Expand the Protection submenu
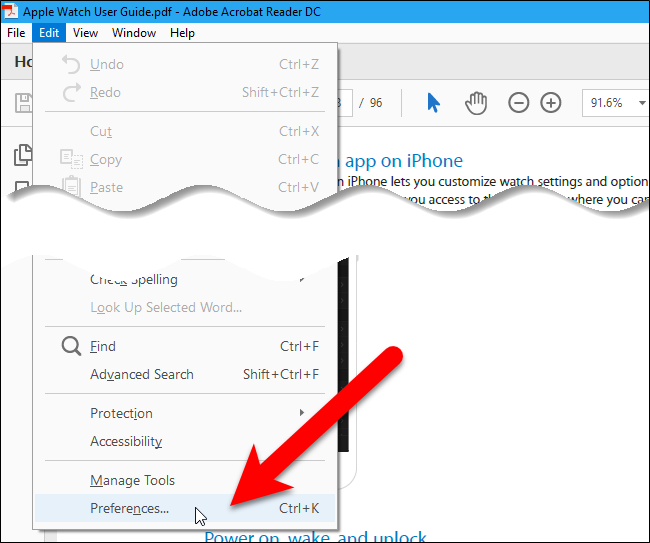This screenshot has width=650, height=543. 185,413
